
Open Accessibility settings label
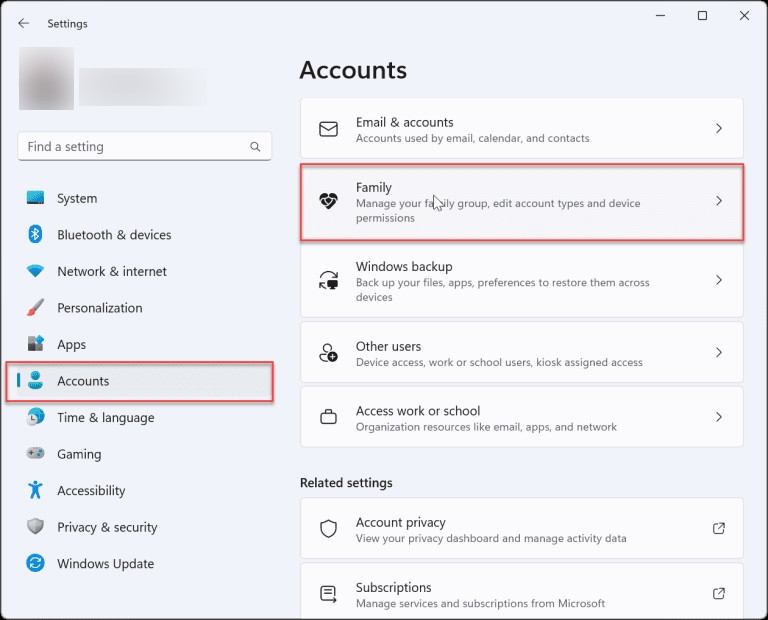click(91, 490)
